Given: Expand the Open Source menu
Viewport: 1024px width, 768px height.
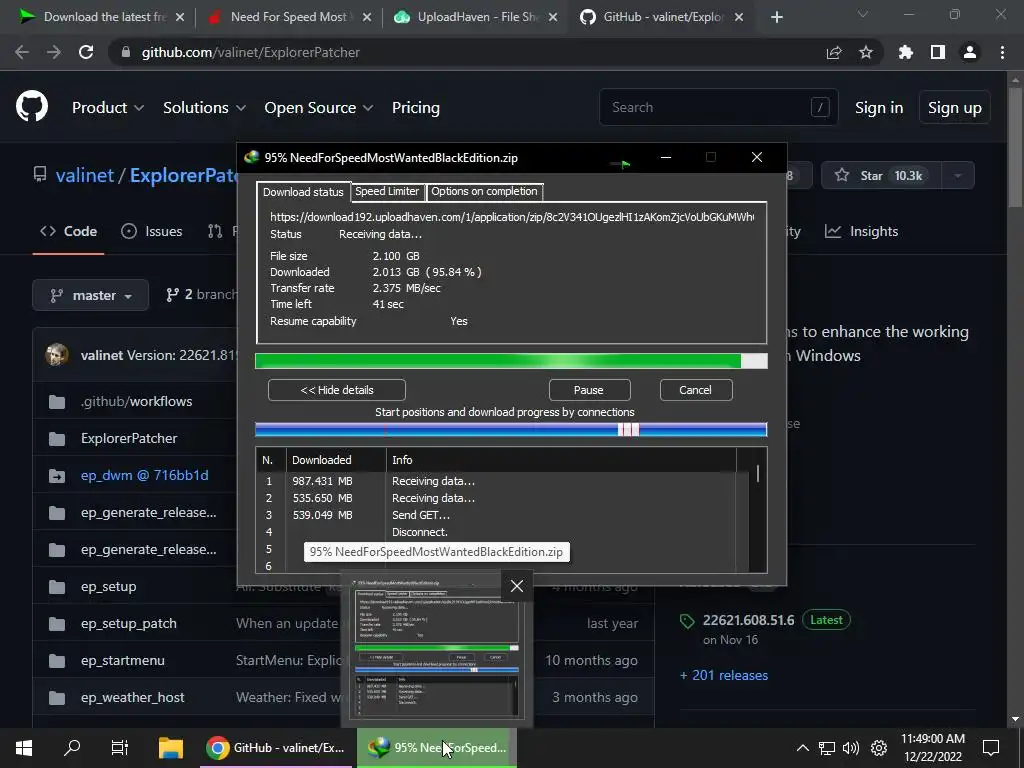Looking at the screenshot, I should click(319, 108).
